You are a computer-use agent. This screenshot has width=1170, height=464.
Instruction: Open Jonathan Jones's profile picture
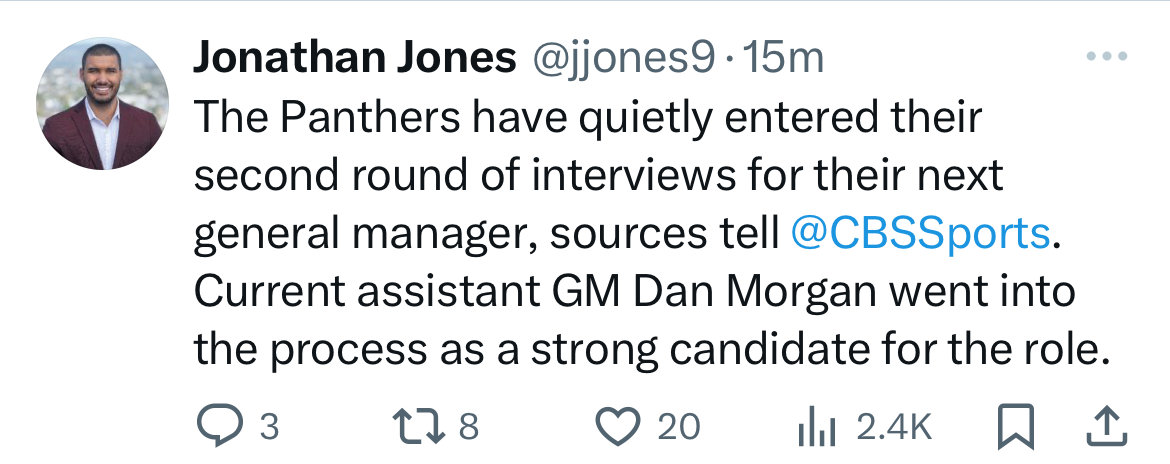click(102, 103)
